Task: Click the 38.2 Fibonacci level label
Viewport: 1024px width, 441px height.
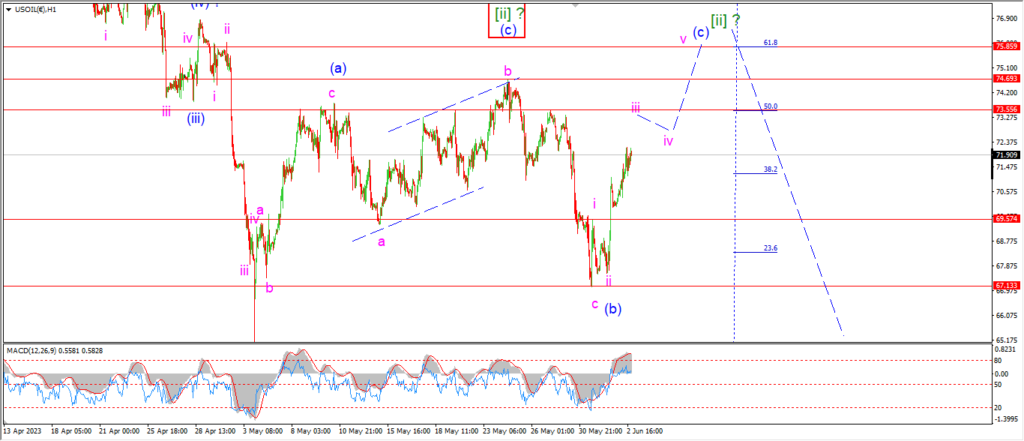Action: tap(770, 169)
